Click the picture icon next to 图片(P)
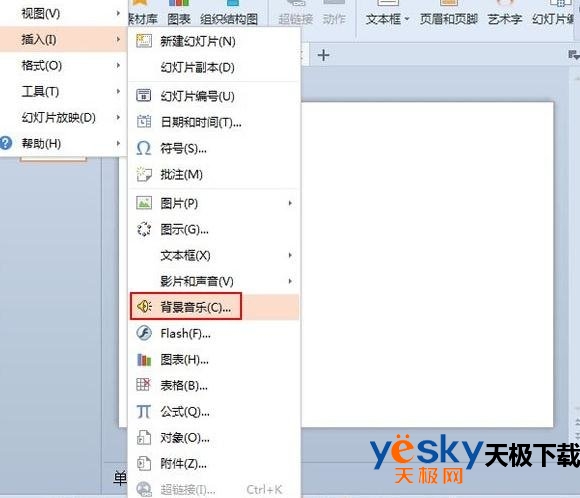 [x=144, y=203]
